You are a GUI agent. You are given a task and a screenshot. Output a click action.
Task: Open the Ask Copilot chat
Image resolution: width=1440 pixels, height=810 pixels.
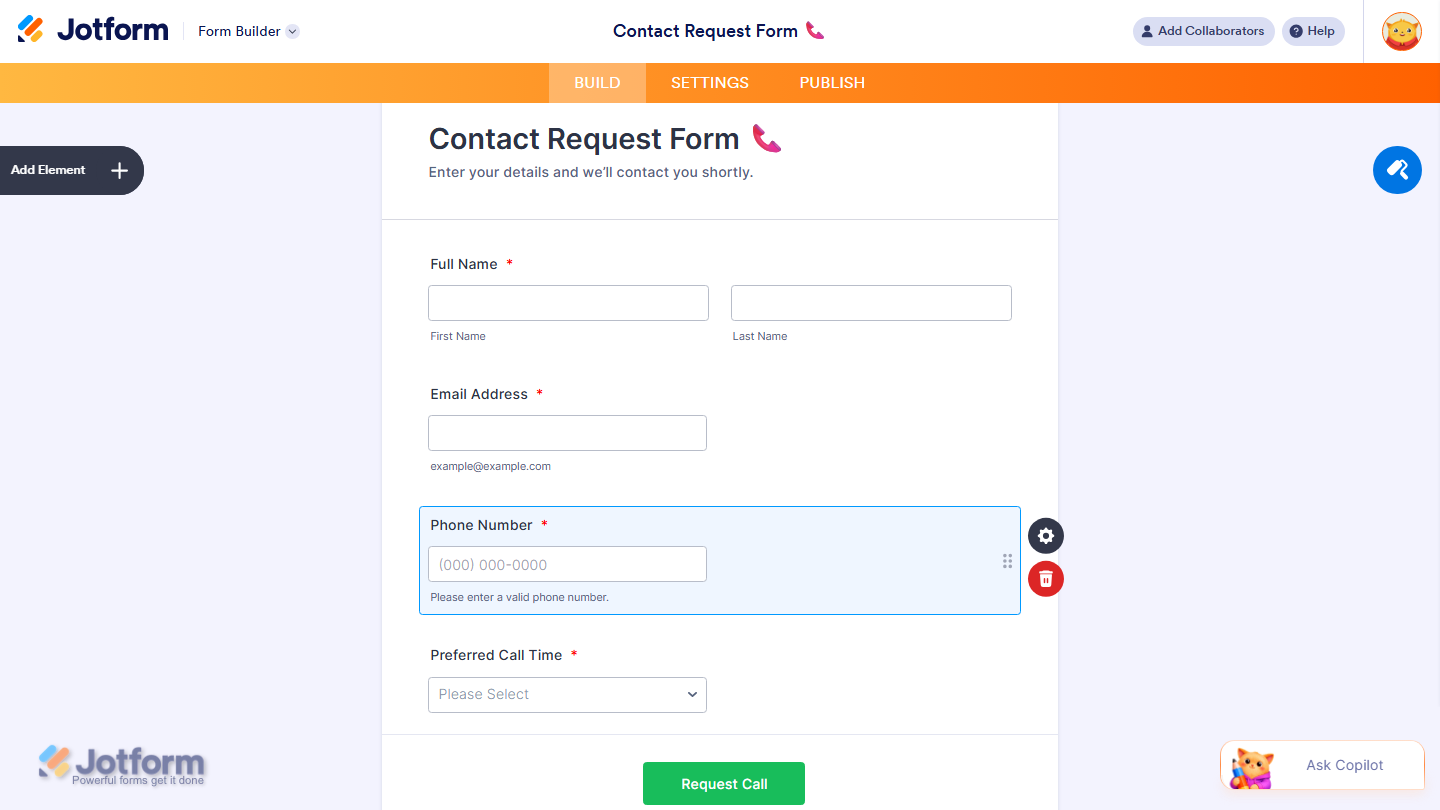[x=1343, y=765]
